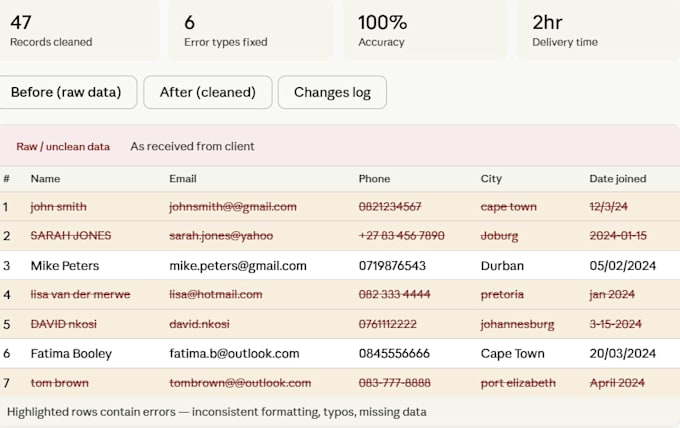Click the Email column header
Viewport: 680px width, 428px height.
(x=183, y=179)
